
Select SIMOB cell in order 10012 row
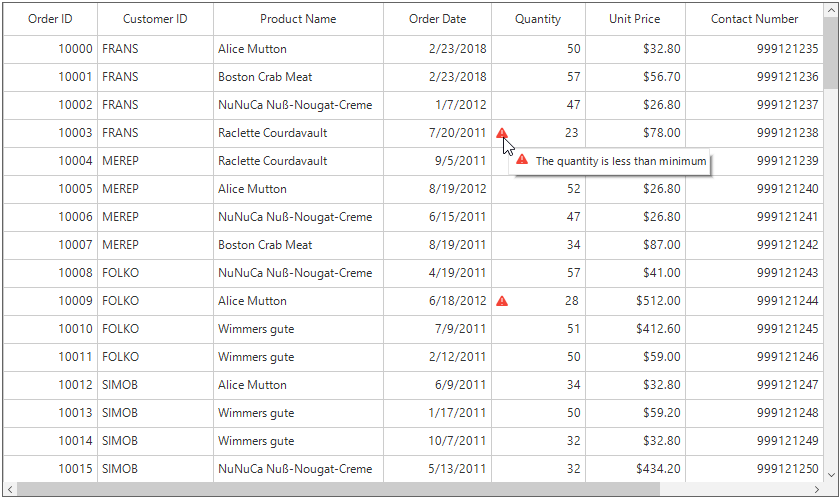[x=155, y=385]
